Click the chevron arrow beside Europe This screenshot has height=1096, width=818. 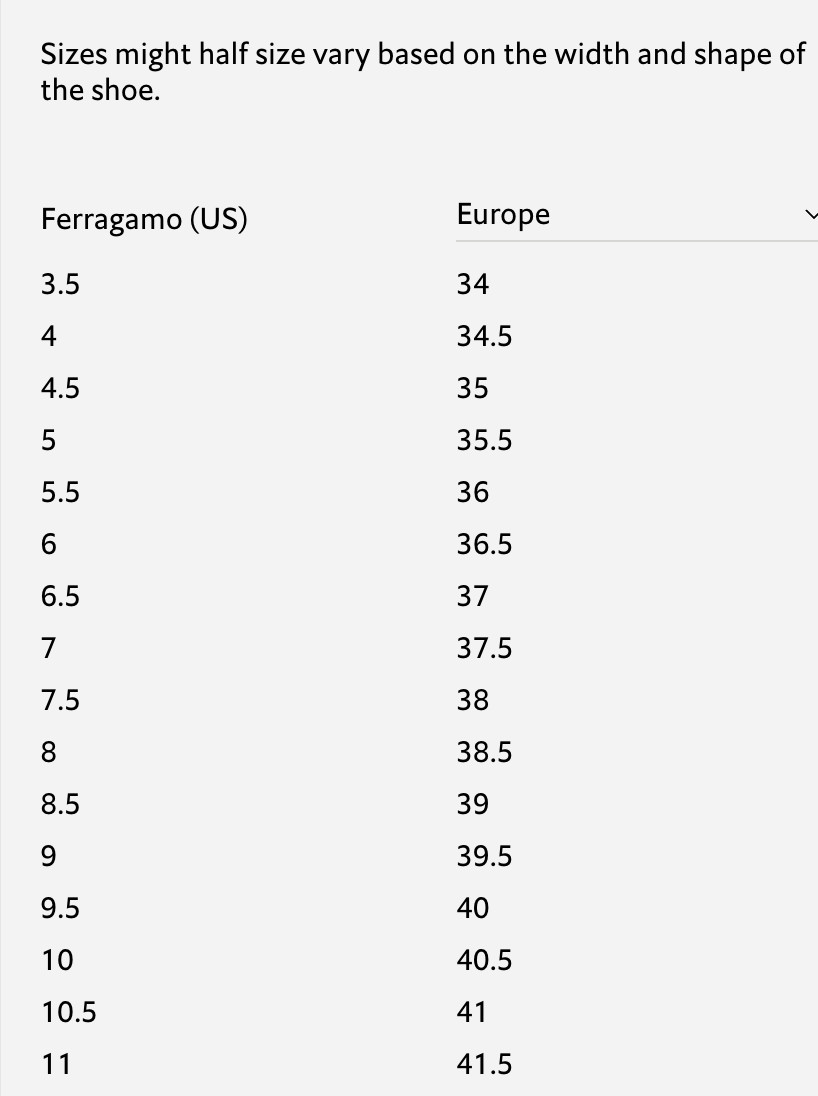coord(812,215)
